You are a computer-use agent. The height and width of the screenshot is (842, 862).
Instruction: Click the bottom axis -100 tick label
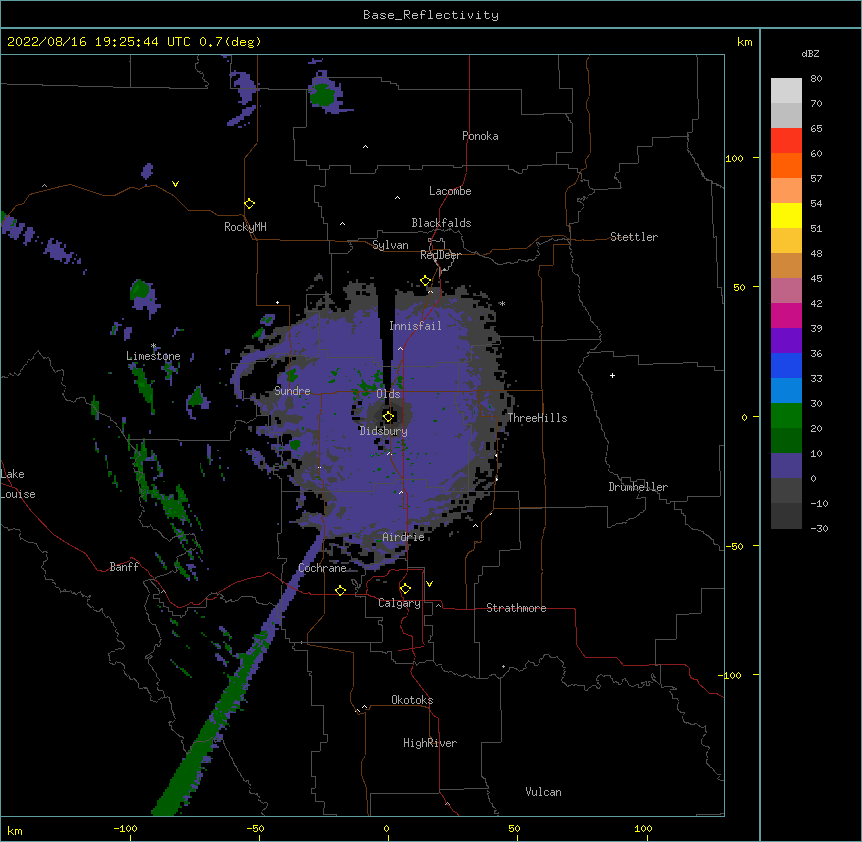tap(125, 828)
